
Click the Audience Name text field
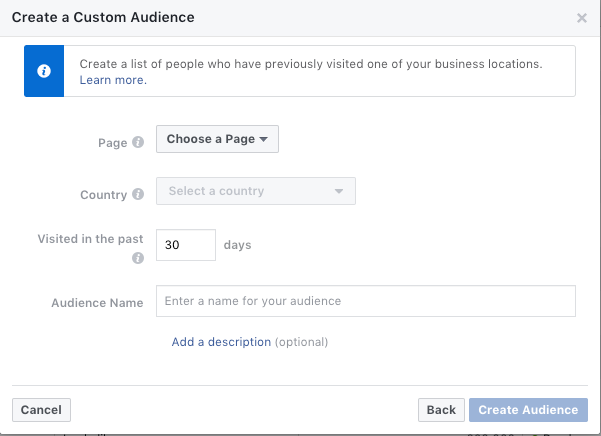coord(366,301)
